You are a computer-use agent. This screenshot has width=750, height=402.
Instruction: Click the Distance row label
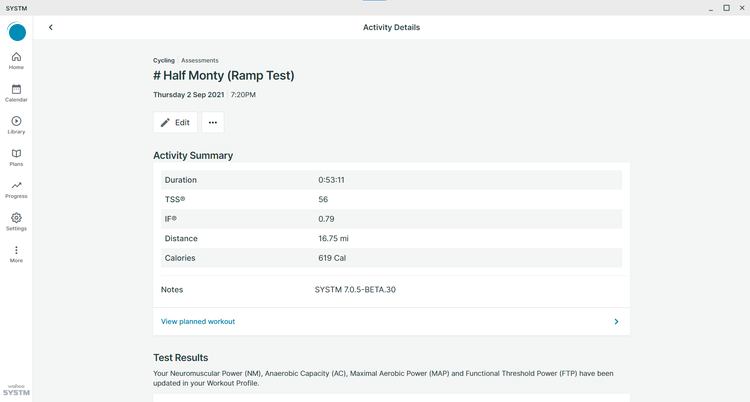click(x=181, y=238)
